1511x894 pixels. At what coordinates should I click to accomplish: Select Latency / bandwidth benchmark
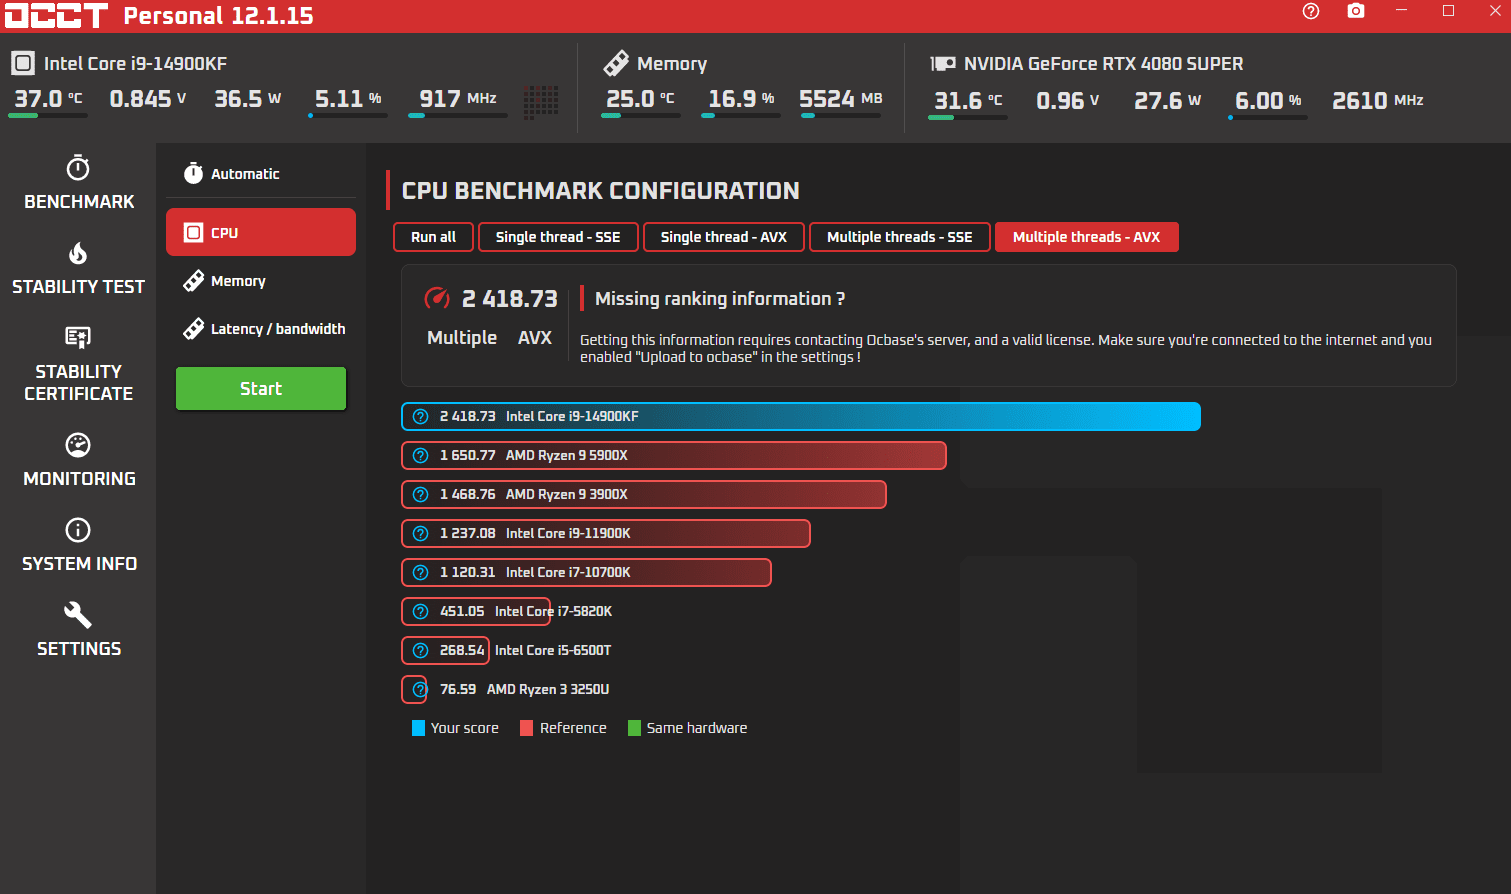(x=261, y=329)
